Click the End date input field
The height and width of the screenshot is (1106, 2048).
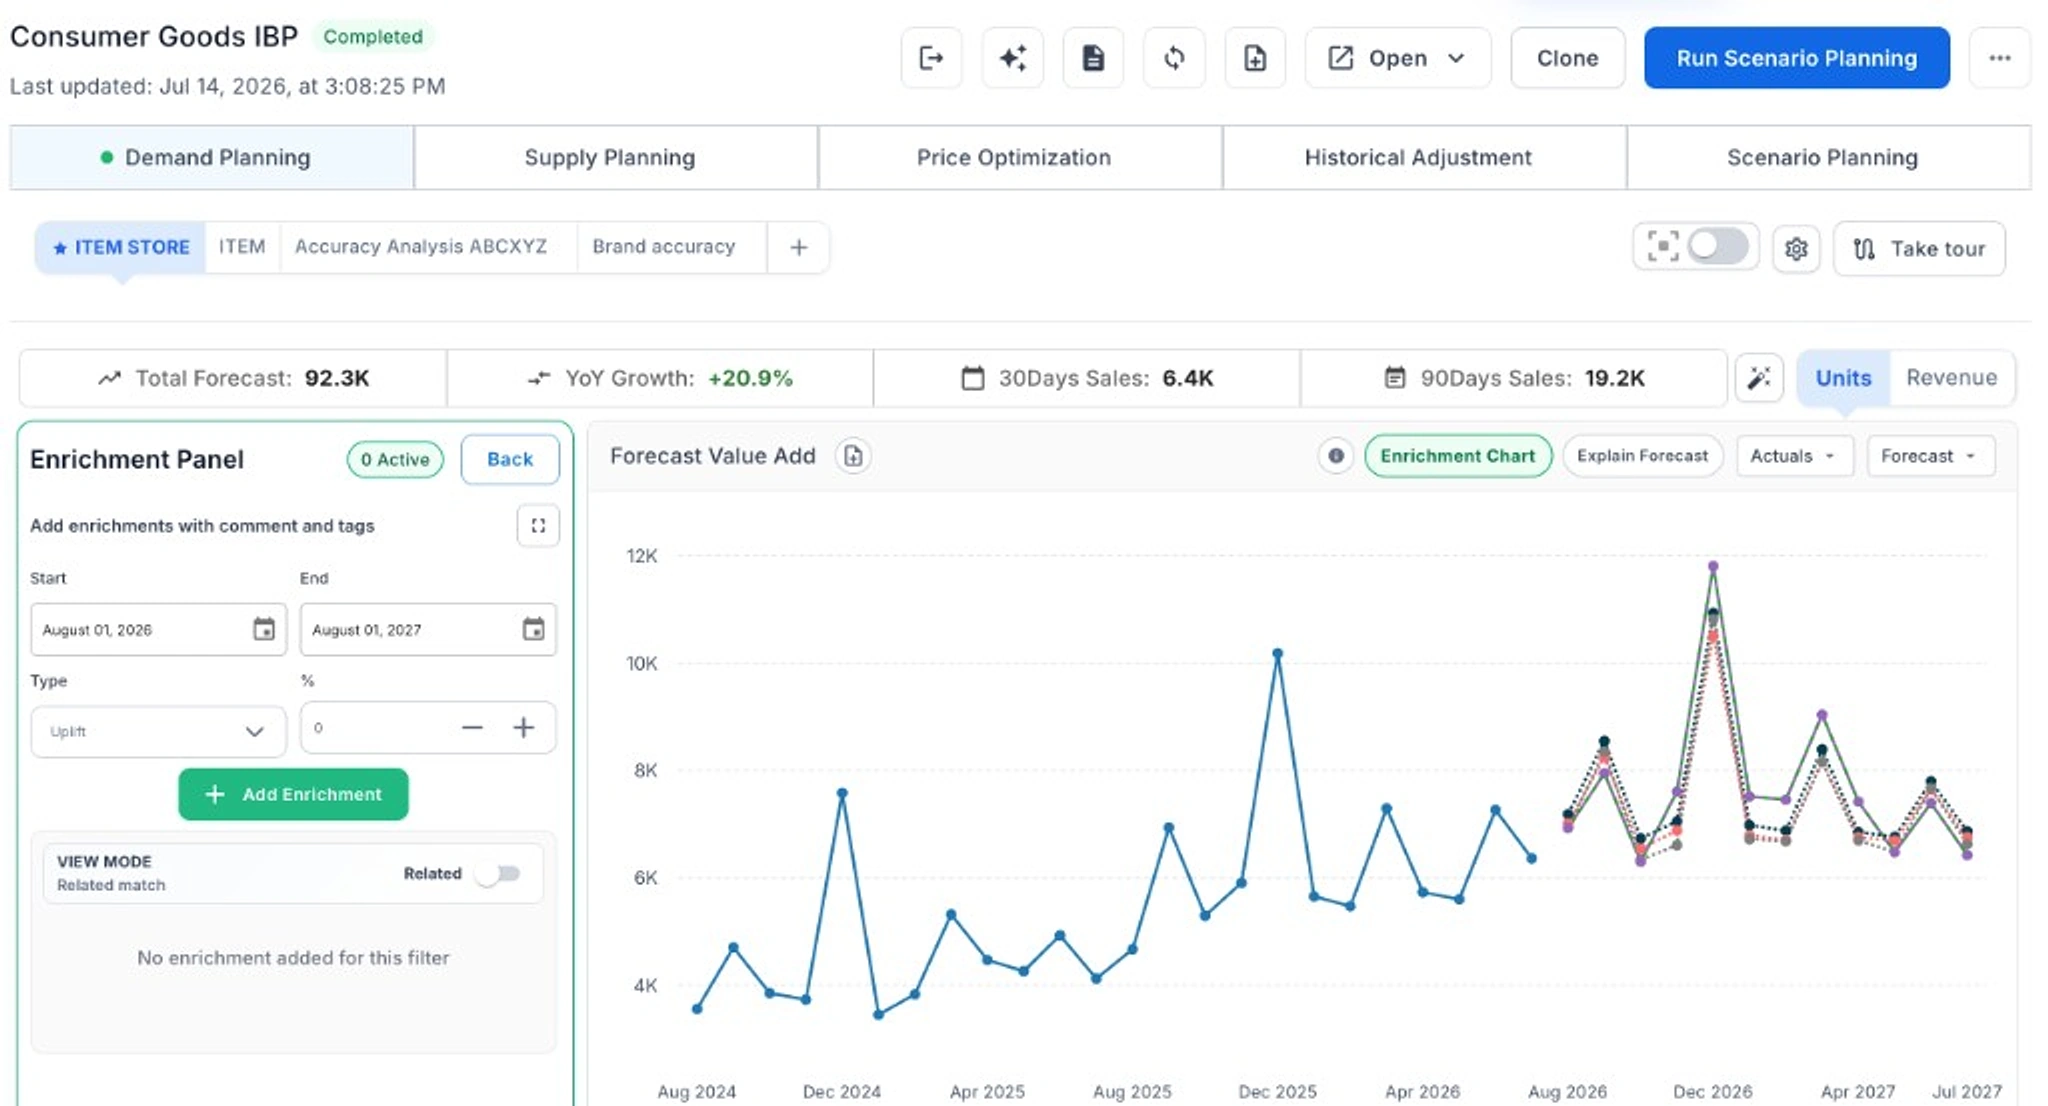coord(428,629)
